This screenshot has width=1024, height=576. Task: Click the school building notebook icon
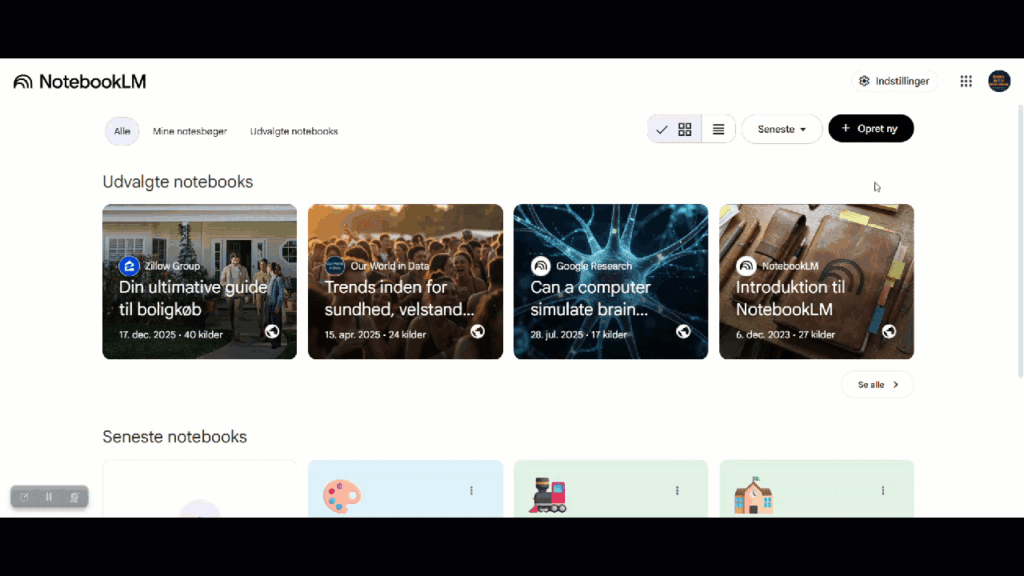tap(753, 495)
